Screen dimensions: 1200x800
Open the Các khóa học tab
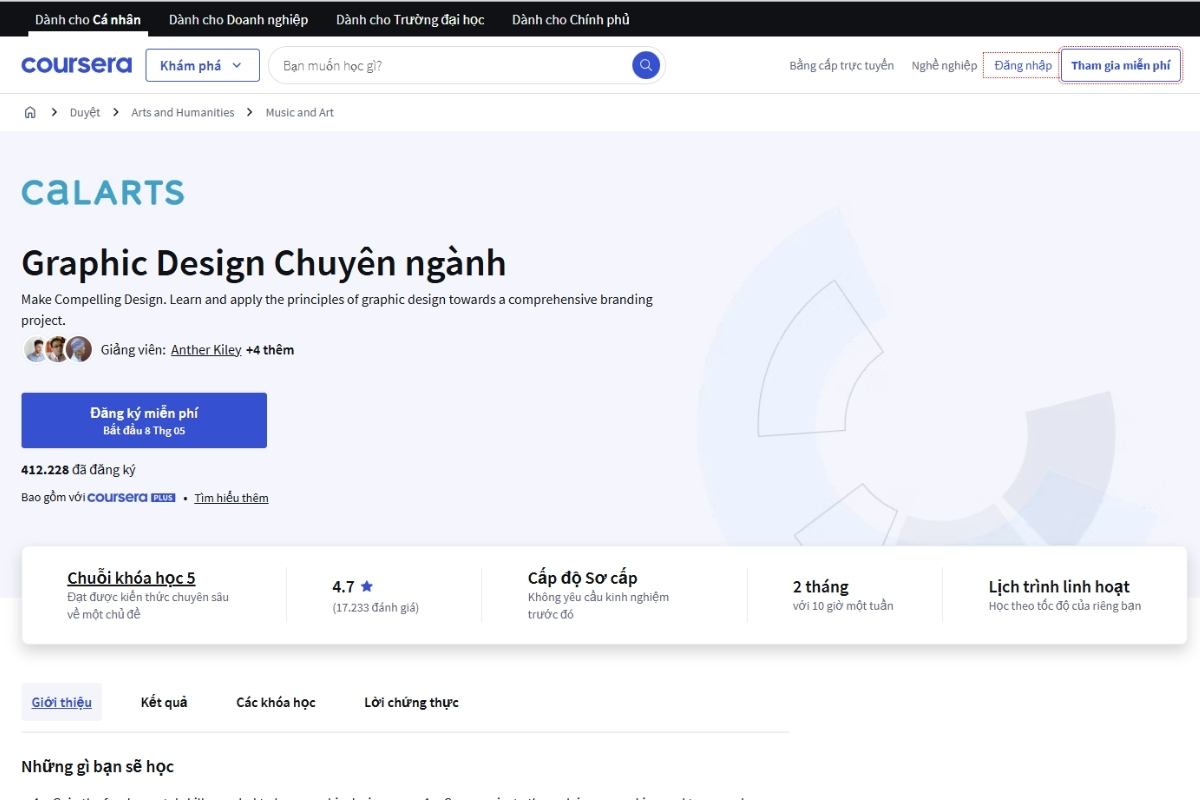(276, 701)
